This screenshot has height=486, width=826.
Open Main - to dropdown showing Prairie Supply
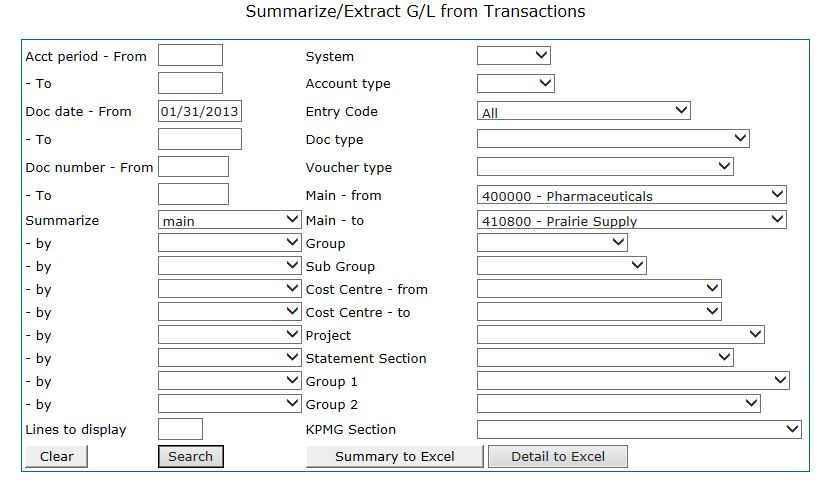(x=632, y=220)
